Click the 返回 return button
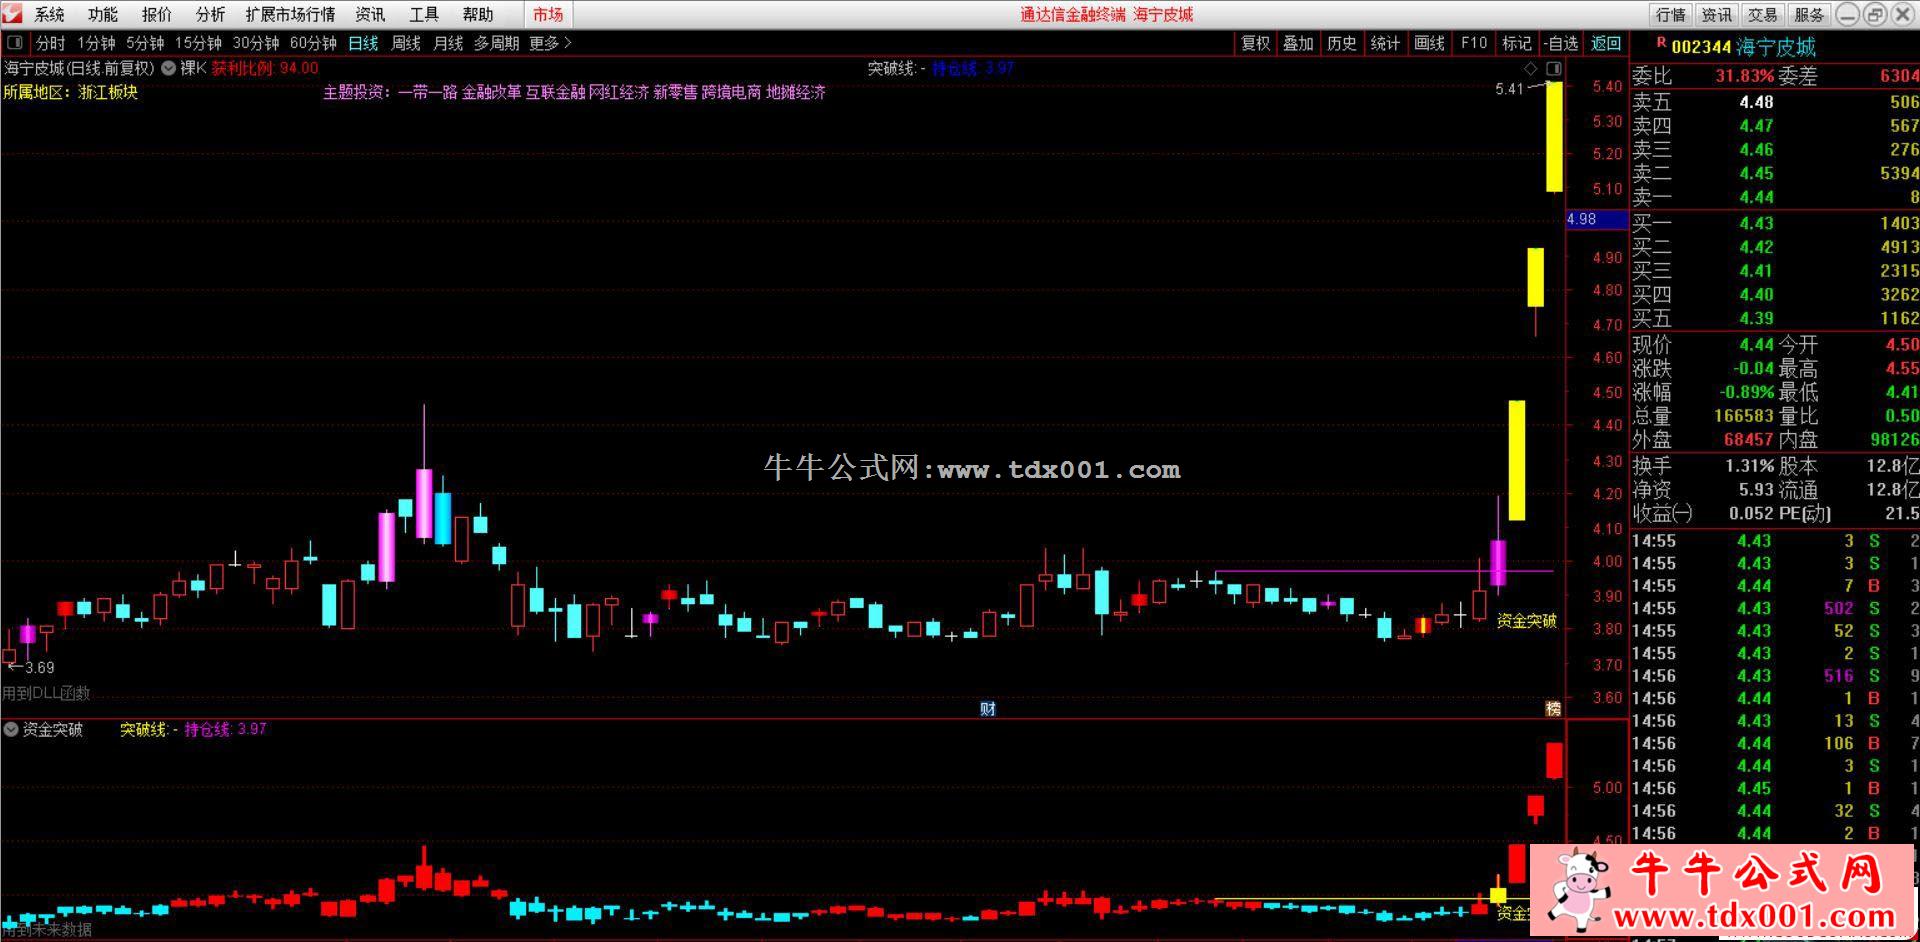 coord(1606,43)
